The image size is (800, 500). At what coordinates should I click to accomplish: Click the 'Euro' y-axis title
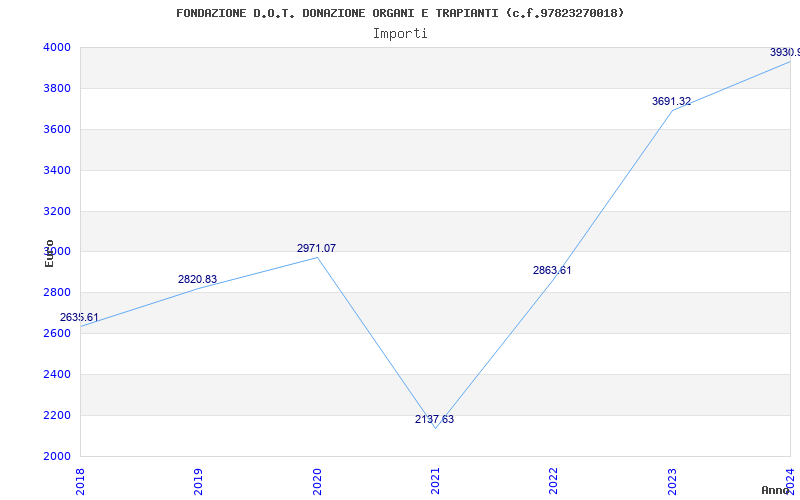pyautogui.click(x=49, y=253)
